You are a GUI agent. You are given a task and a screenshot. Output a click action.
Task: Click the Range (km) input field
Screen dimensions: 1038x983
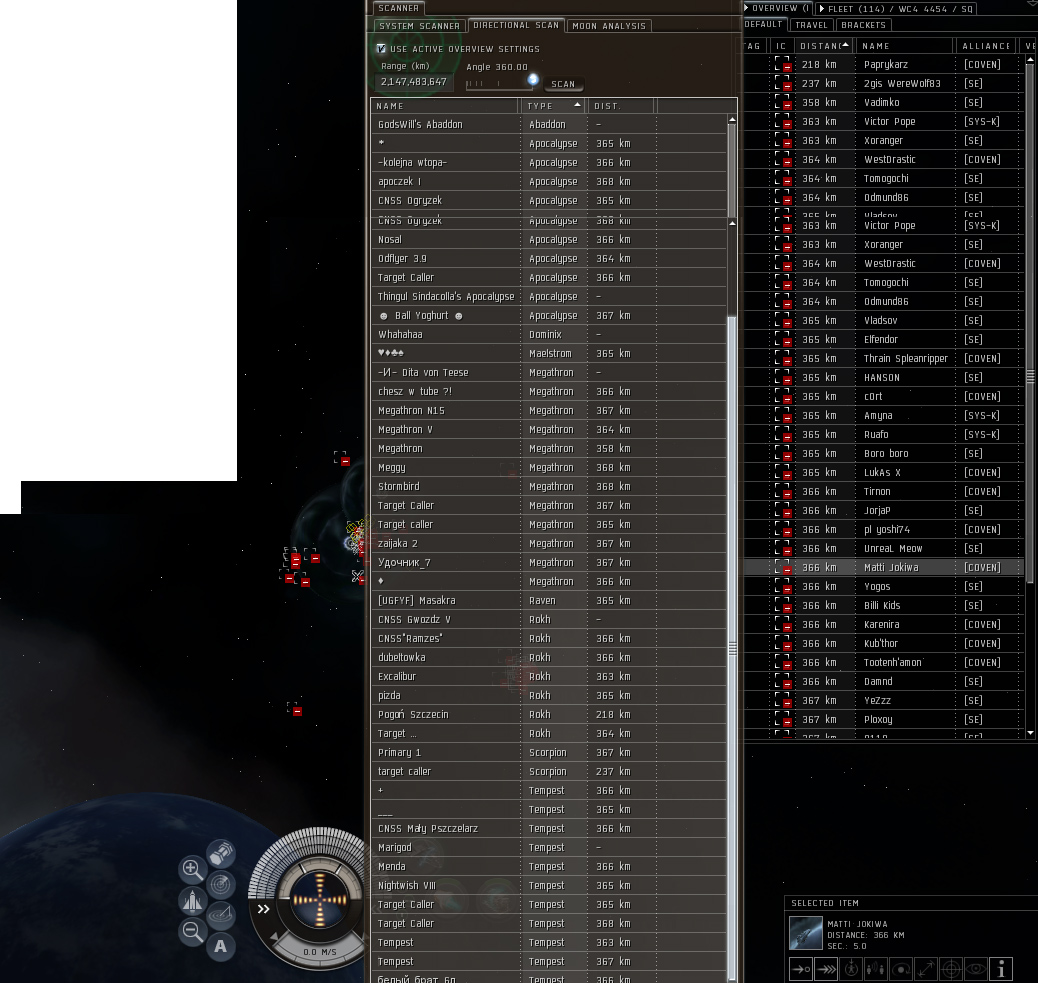[414, 81]
